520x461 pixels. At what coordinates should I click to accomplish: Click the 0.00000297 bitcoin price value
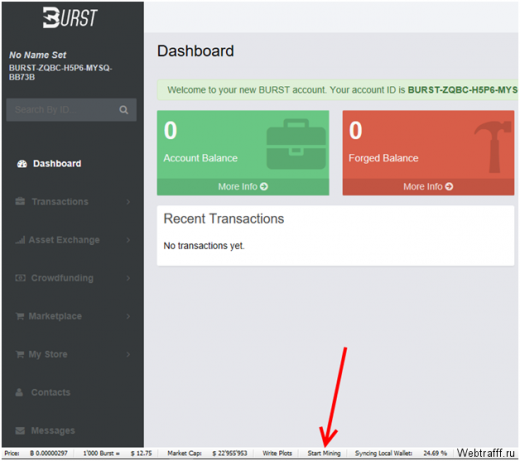[49, 453]
